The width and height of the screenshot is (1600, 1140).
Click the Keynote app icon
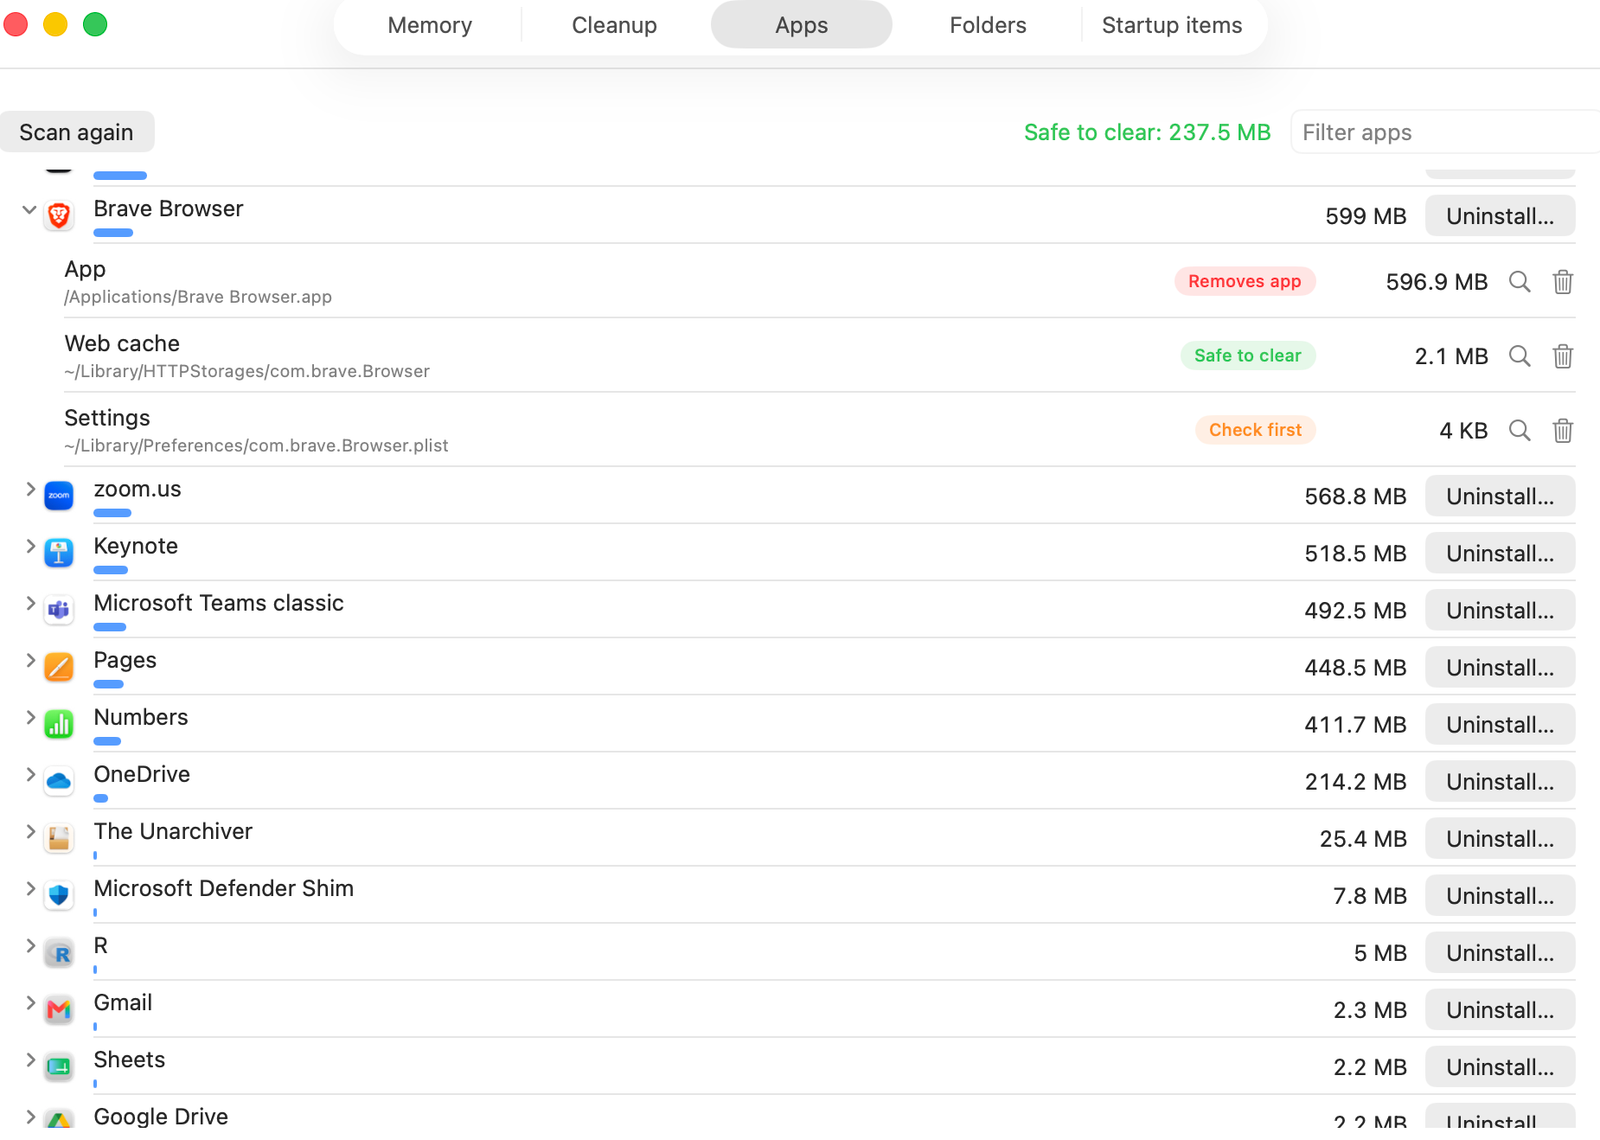point(59,552)
